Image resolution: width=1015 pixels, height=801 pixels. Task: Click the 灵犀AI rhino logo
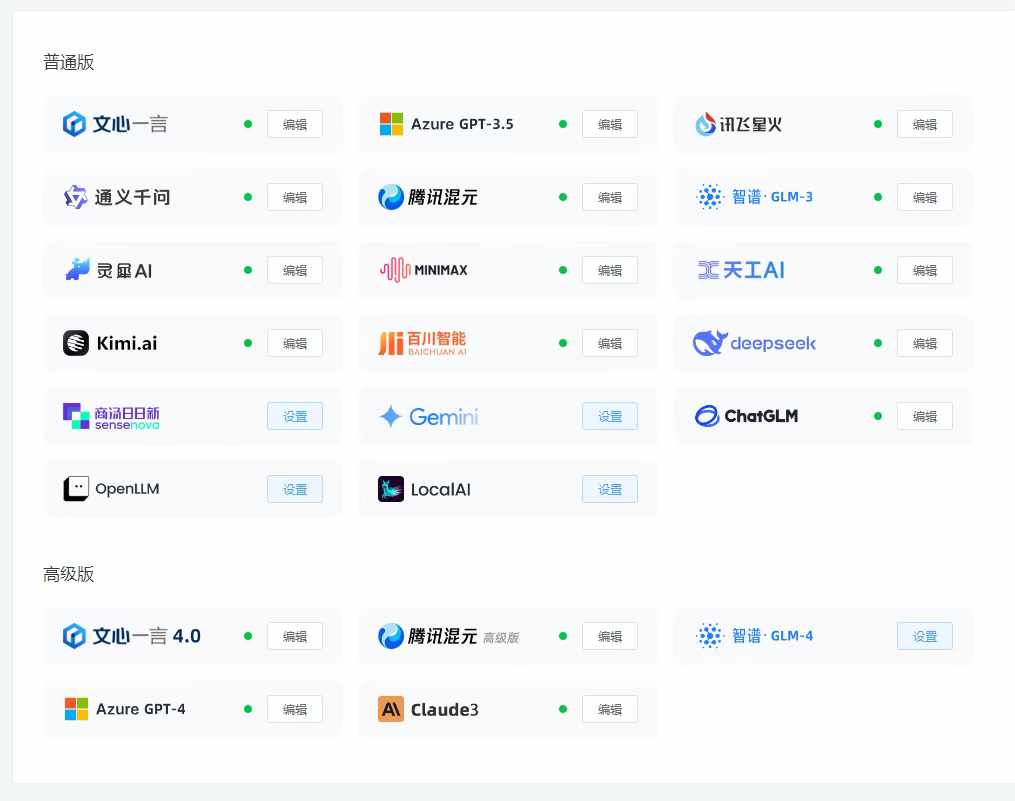click(x=77, y=269)
